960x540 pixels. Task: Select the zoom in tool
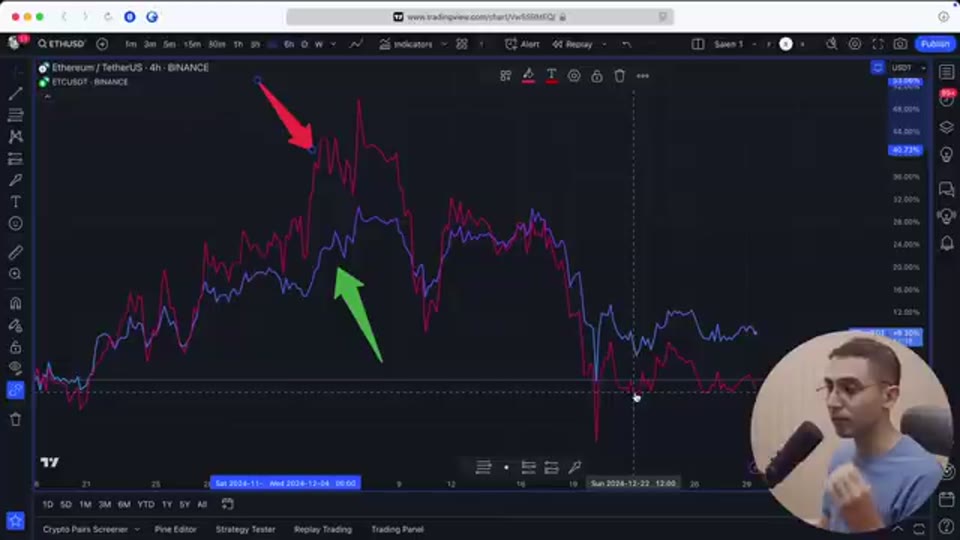pos(15,274)
